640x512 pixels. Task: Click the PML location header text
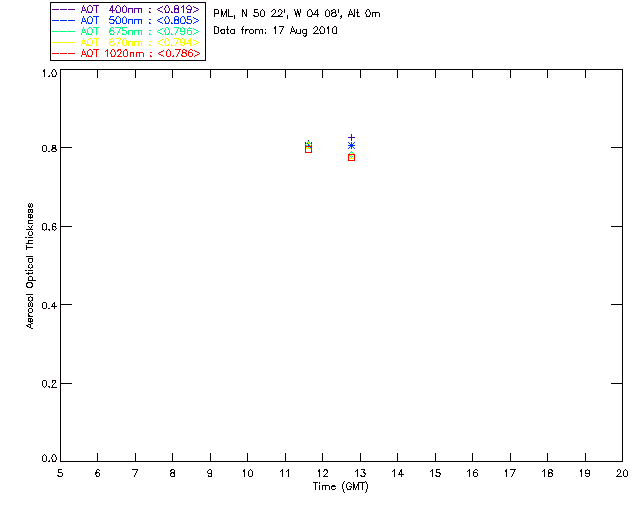pyautogui.click(x=297, y=13)
